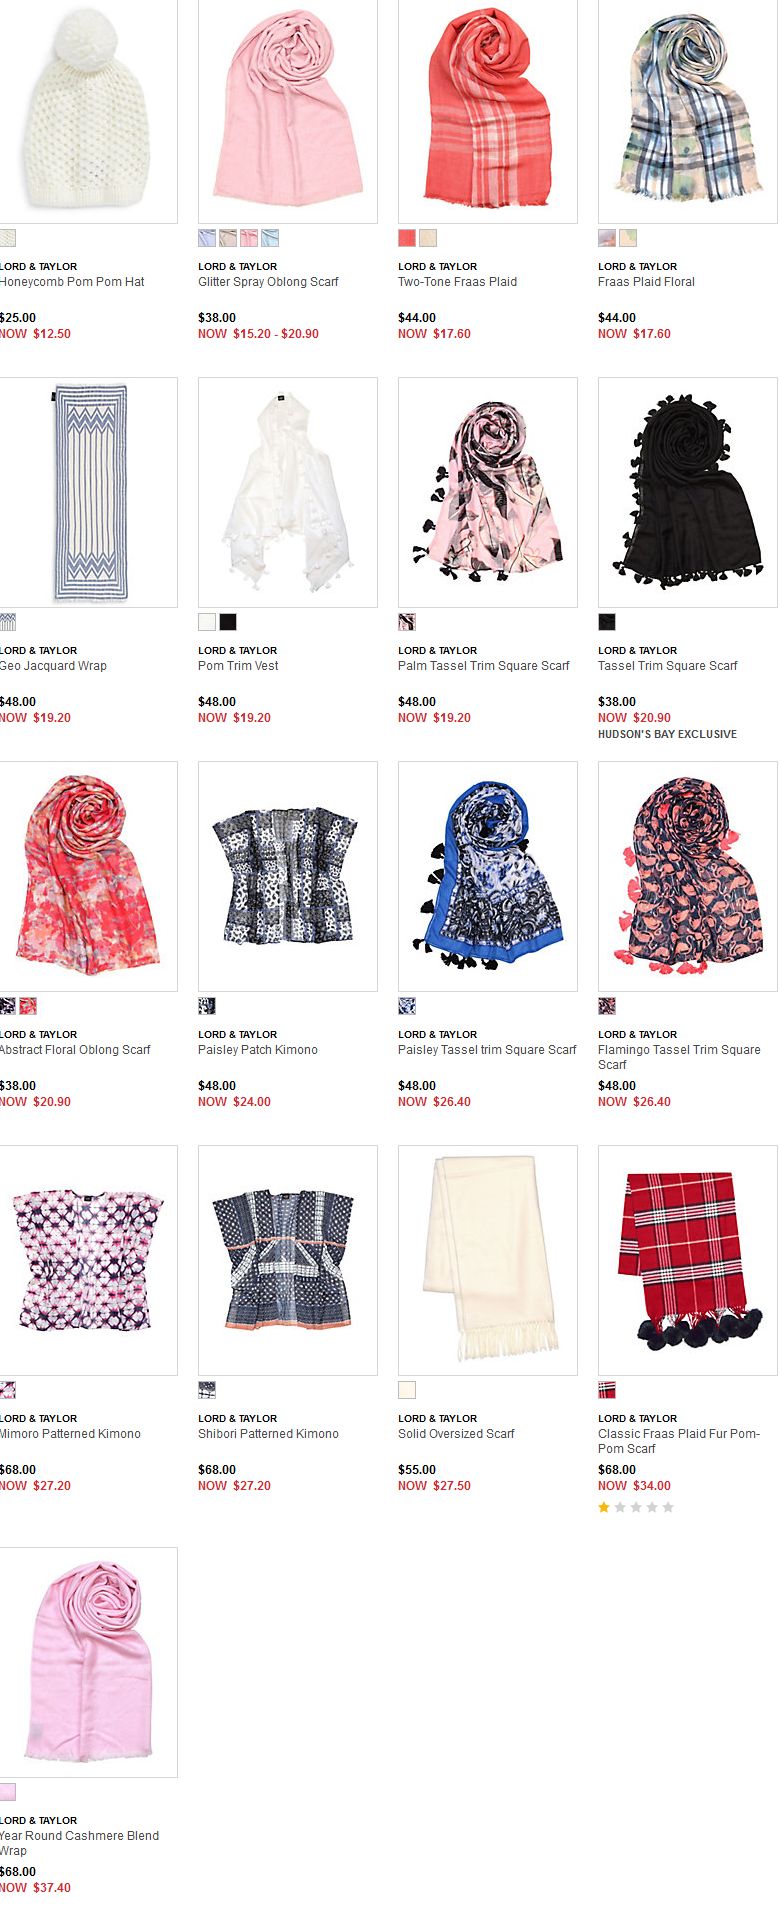This screenshot has height=1909, width=780.
Task: Click the Two-Tone Fraas Plaid product image
Action: pyautogui.click(x=488, y=111)
